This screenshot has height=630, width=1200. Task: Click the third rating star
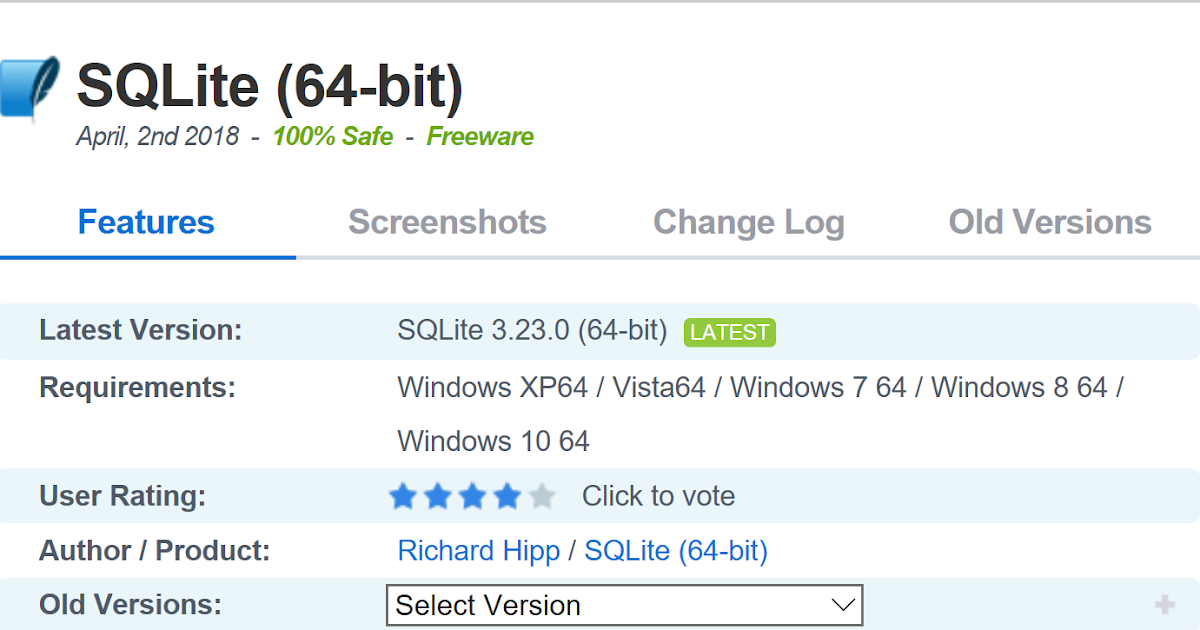(472, 495)
